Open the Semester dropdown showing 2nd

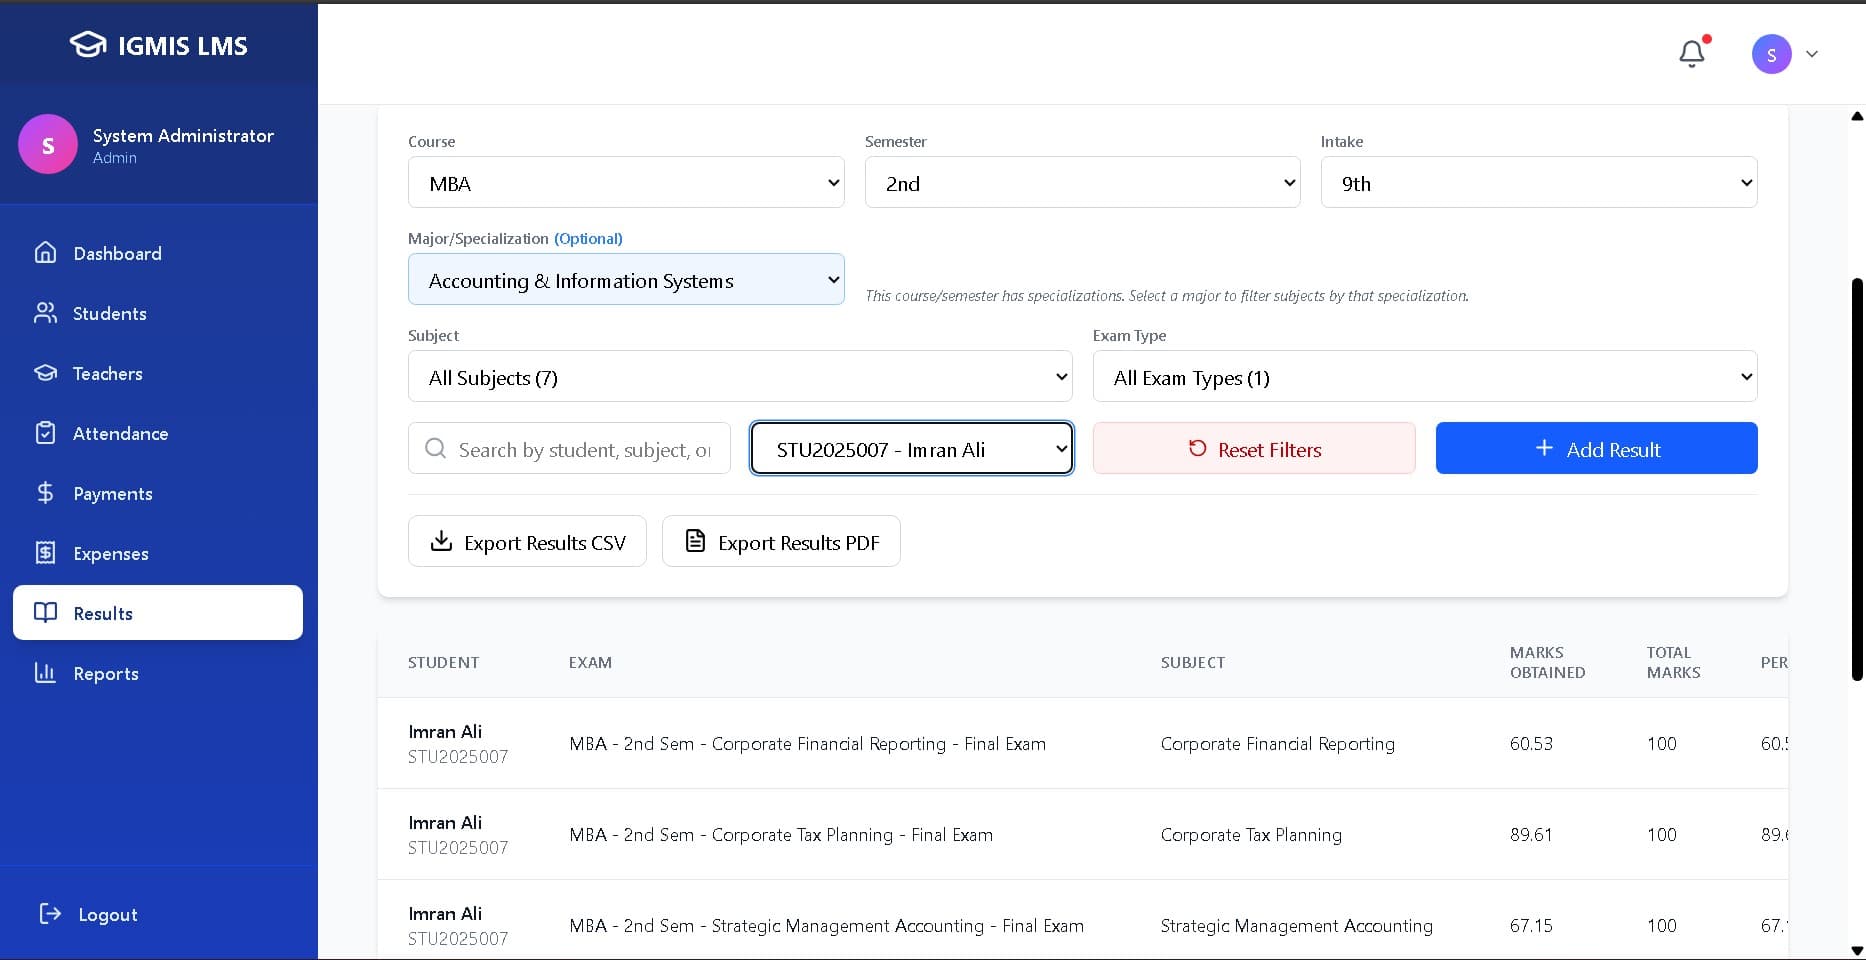[x=1082, y=182]
